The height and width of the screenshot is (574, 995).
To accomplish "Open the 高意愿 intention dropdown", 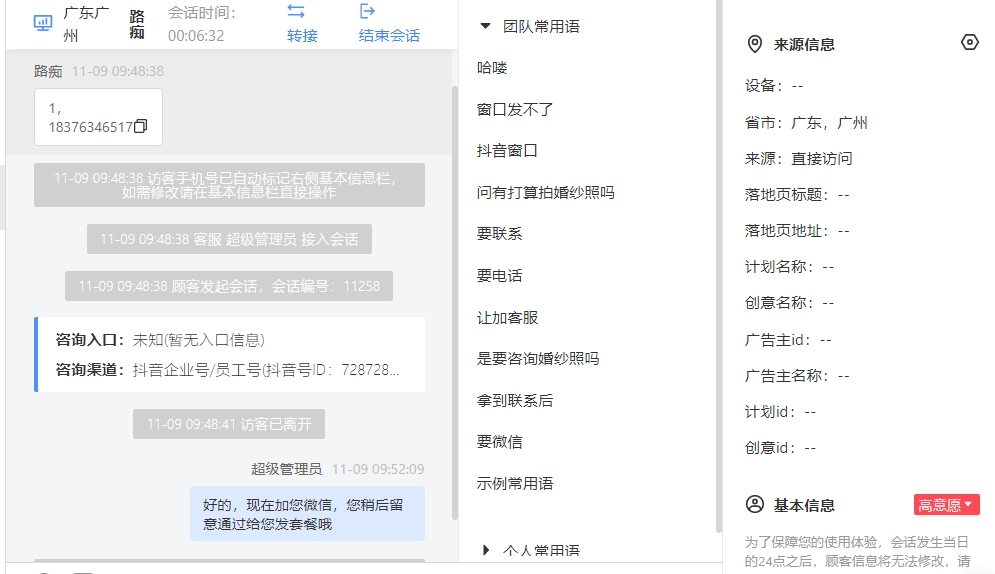I will pos(947,505).
